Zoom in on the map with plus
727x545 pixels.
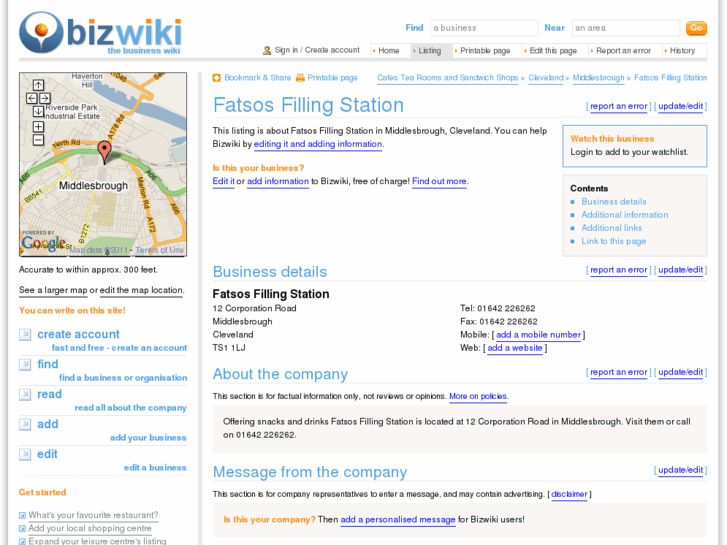[38, 127]
